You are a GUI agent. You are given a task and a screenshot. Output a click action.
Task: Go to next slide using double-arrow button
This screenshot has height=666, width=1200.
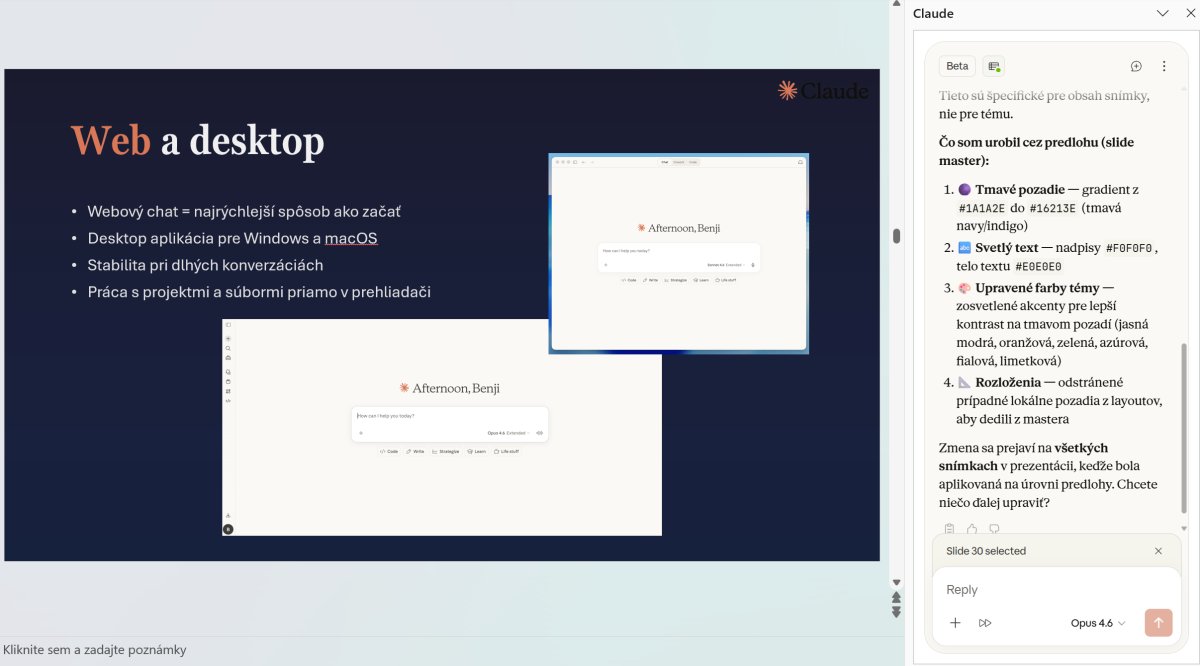pyautogui.click(x=896, y=612)
